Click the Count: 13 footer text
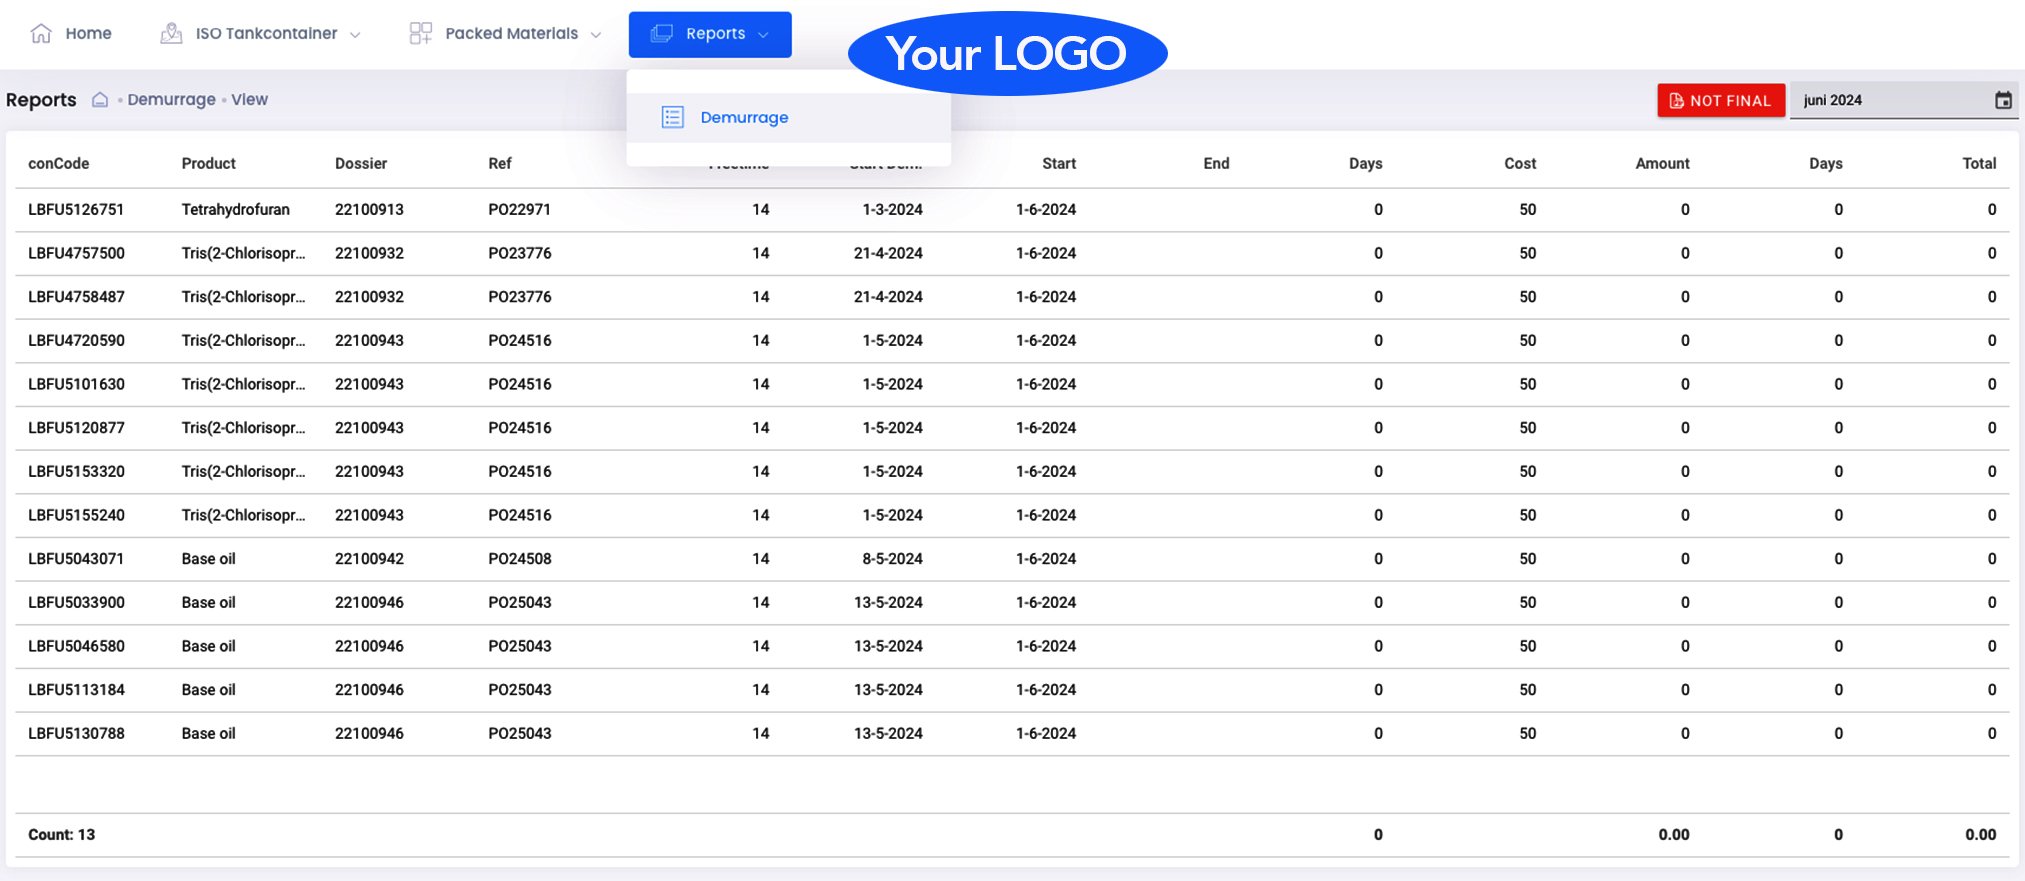The width and height of the screenshot is (2025, 881). coord(61,834)
